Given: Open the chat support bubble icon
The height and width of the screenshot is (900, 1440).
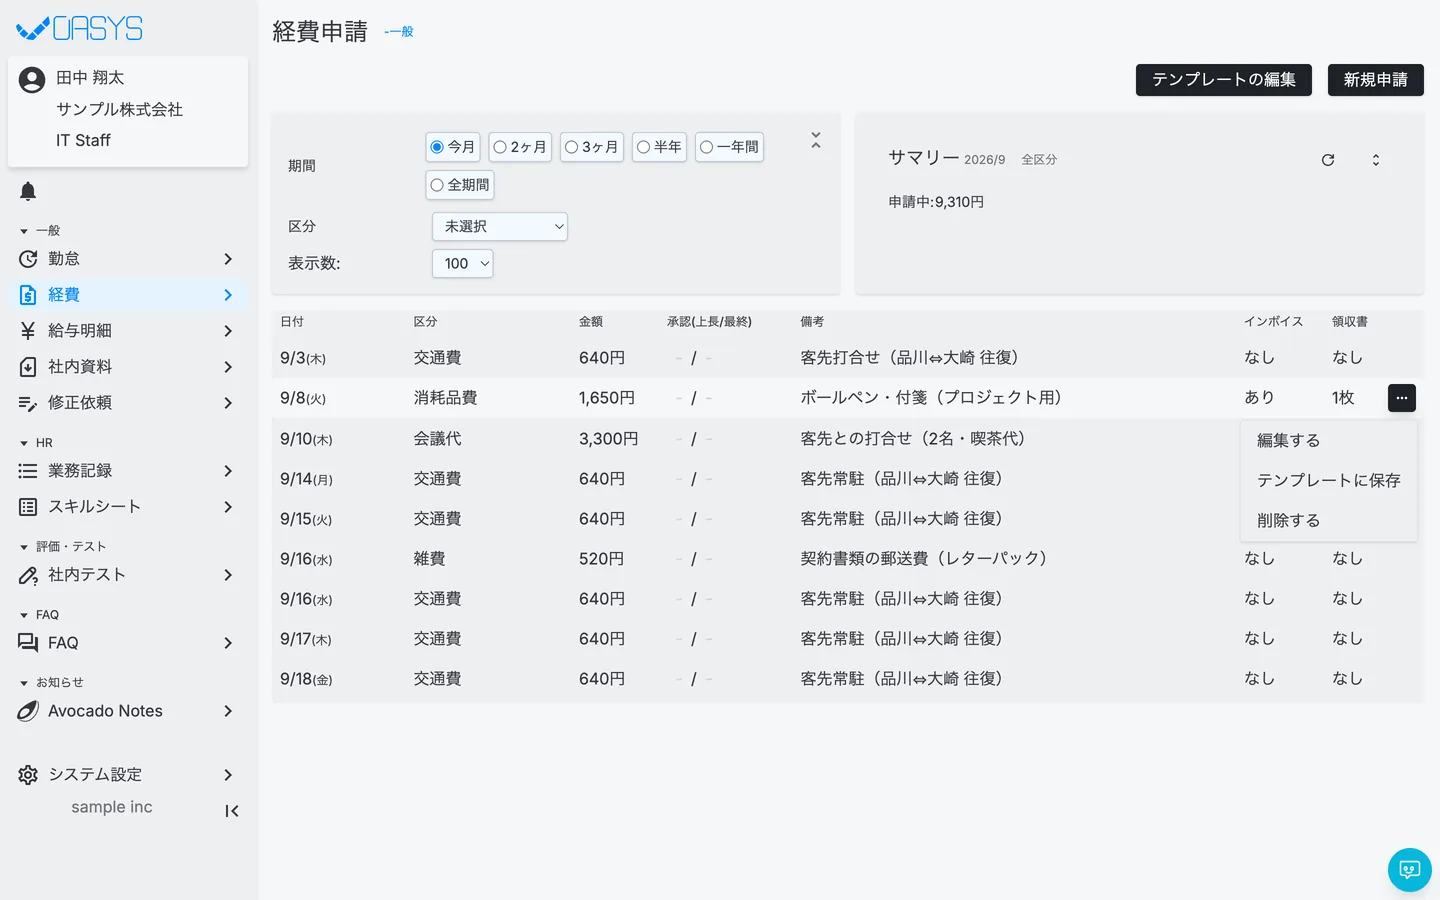Looking at the screenshot, I should [1410, 870].
